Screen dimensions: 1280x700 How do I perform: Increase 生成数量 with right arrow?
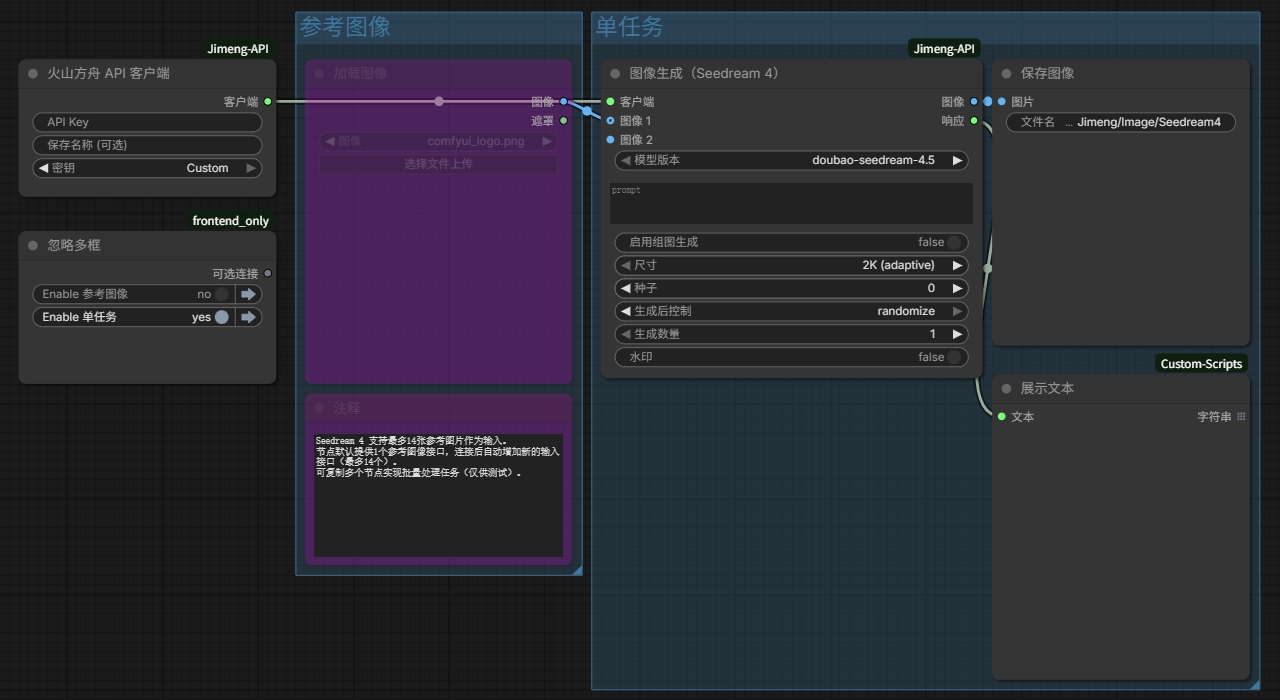957,334
